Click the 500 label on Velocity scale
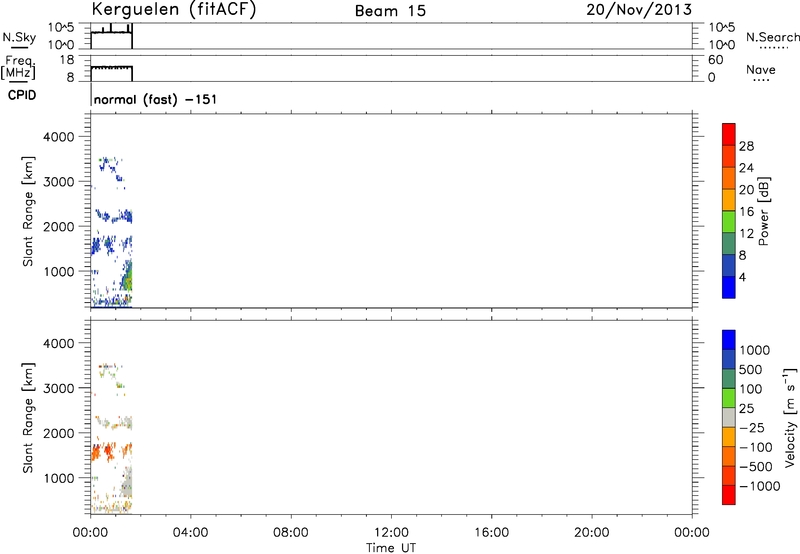This screenshot has height=554, width=800. tap(751, 369)
